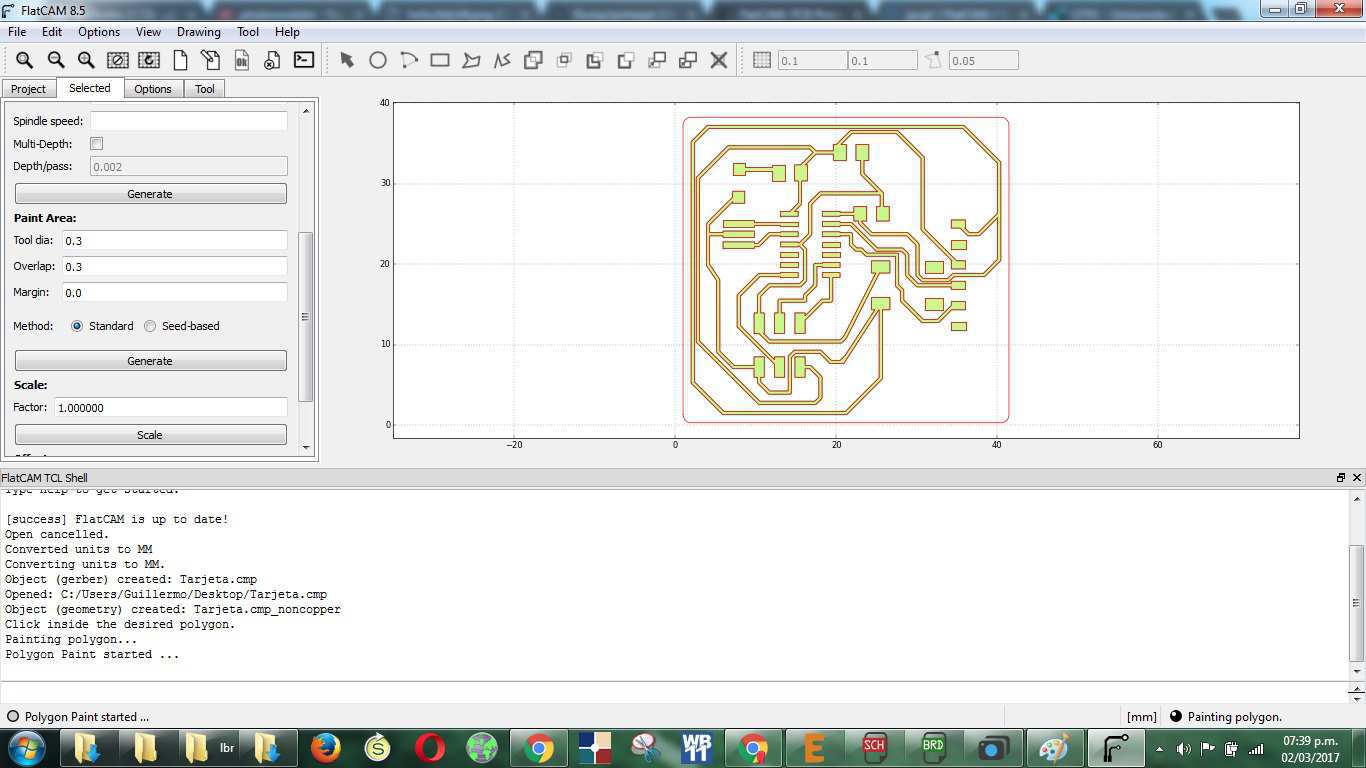Switch to the Project tab
The height and width of the screenshot is (768, 1366).
28,89
